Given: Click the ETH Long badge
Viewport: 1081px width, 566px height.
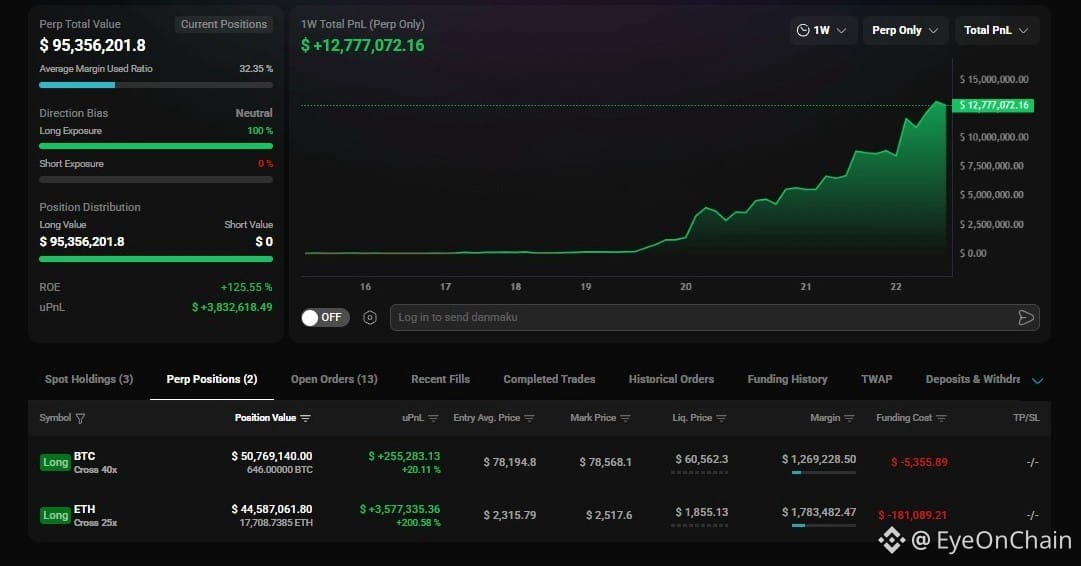Looking at the screenshot, I should tap(55, 516).
